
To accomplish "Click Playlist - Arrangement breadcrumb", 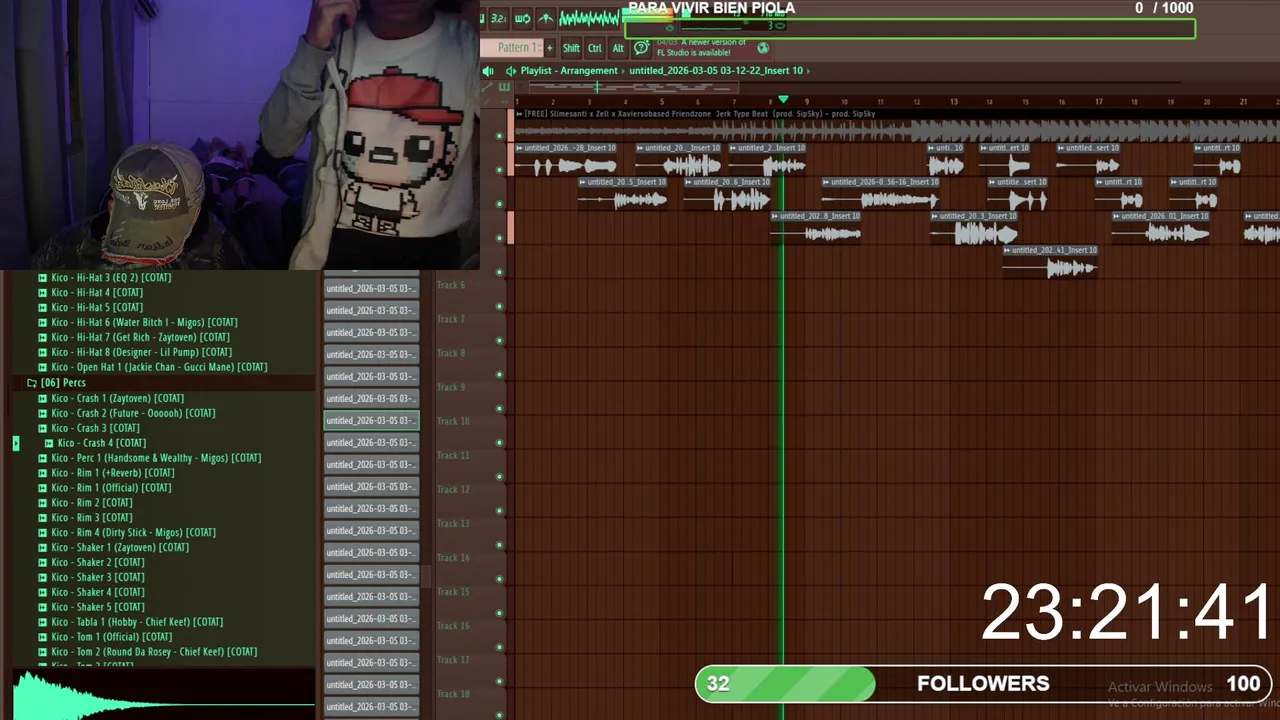I will click(569, 71).
